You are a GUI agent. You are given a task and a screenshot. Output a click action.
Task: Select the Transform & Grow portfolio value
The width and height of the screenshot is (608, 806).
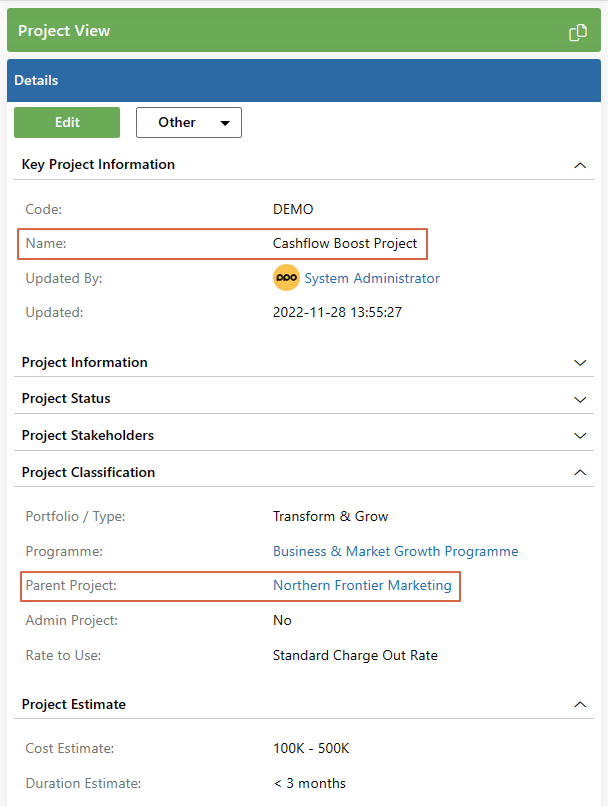pos(330,516)
